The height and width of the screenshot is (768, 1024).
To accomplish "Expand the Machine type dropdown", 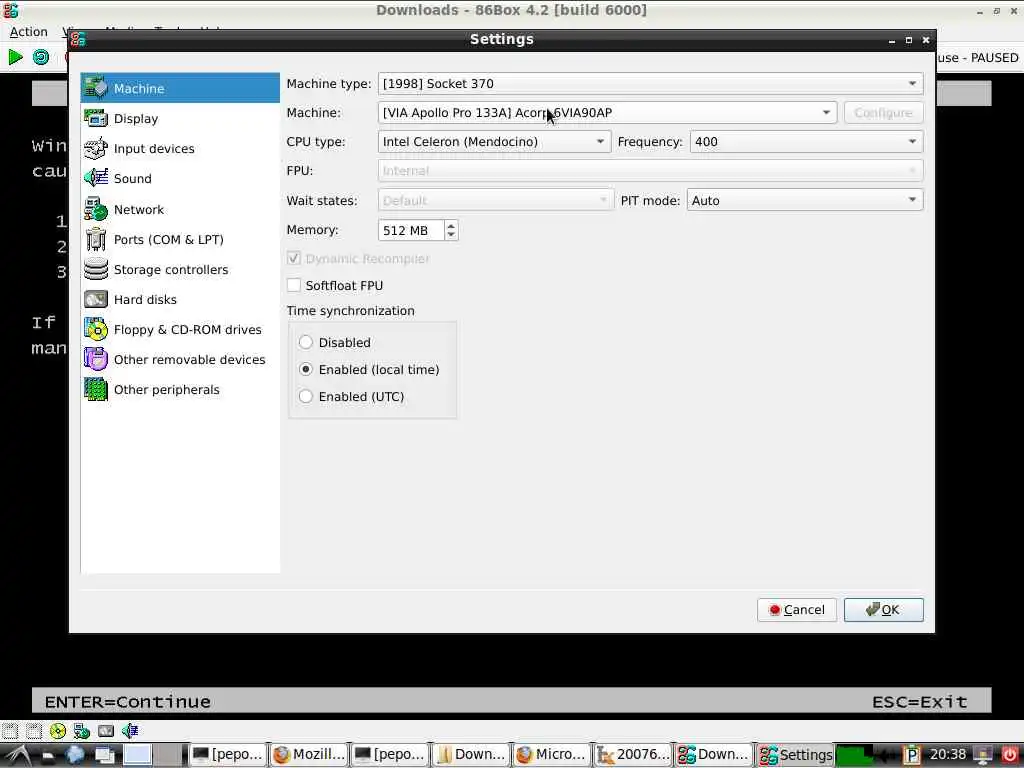I will pyautogui.click(x=650, y=84).
